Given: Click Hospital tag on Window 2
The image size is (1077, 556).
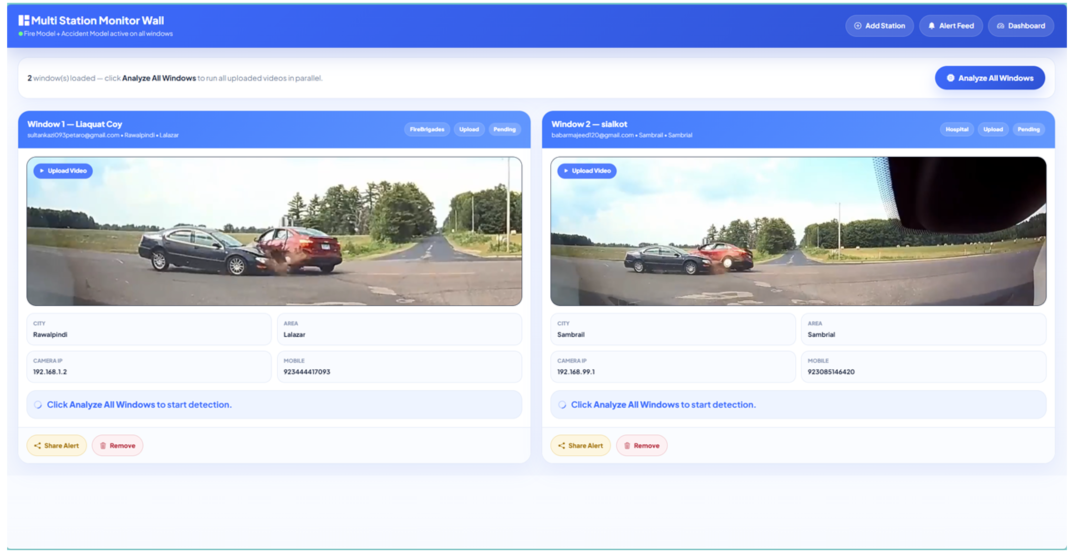Looking at the screenshot, I should click(957, 129).
